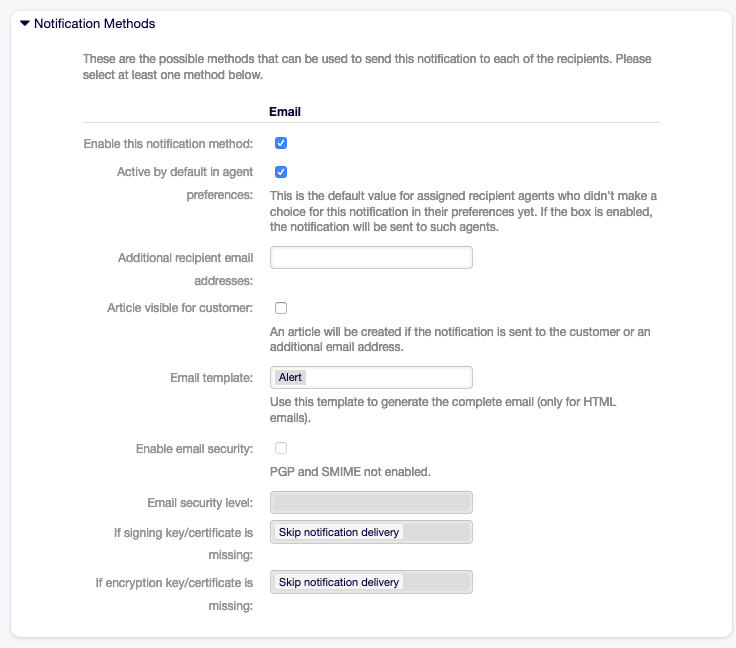Click the "Article visible for customer:" label
This screenshot has height=648, width=736.
click(x=180, y=308)
